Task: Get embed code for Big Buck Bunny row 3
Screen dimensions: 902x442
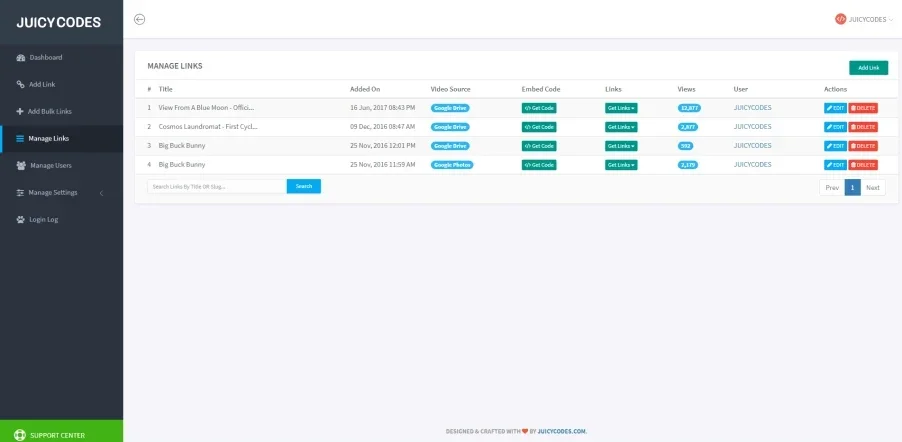Action: tap(539, 146)
